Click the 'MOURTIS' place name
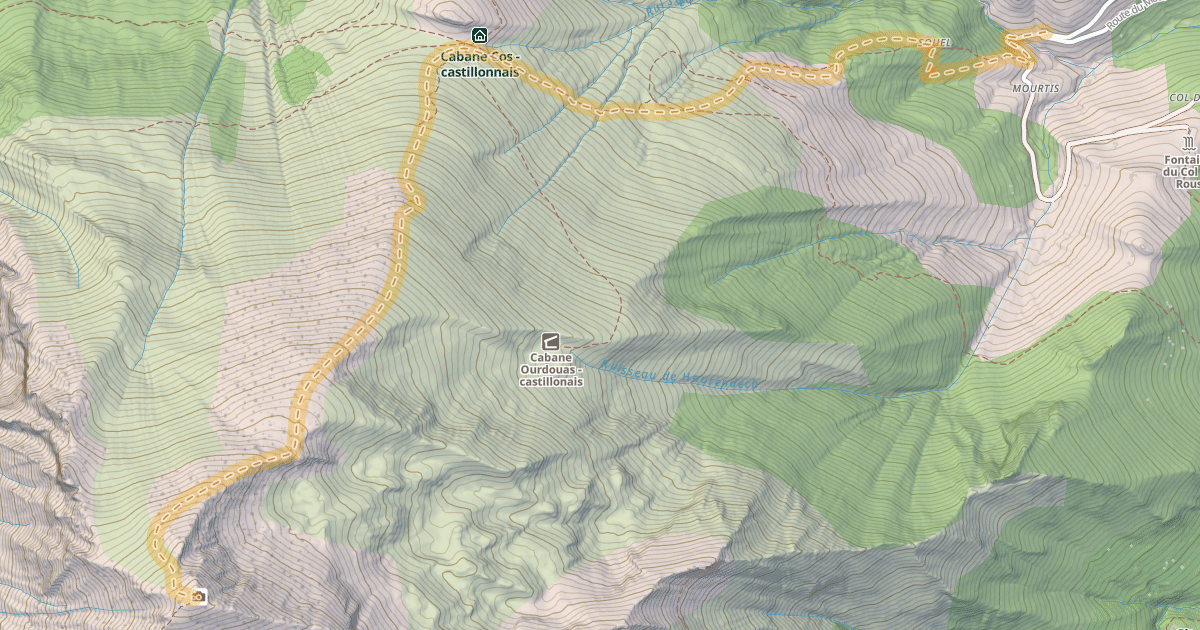 tap(1035, 89)
